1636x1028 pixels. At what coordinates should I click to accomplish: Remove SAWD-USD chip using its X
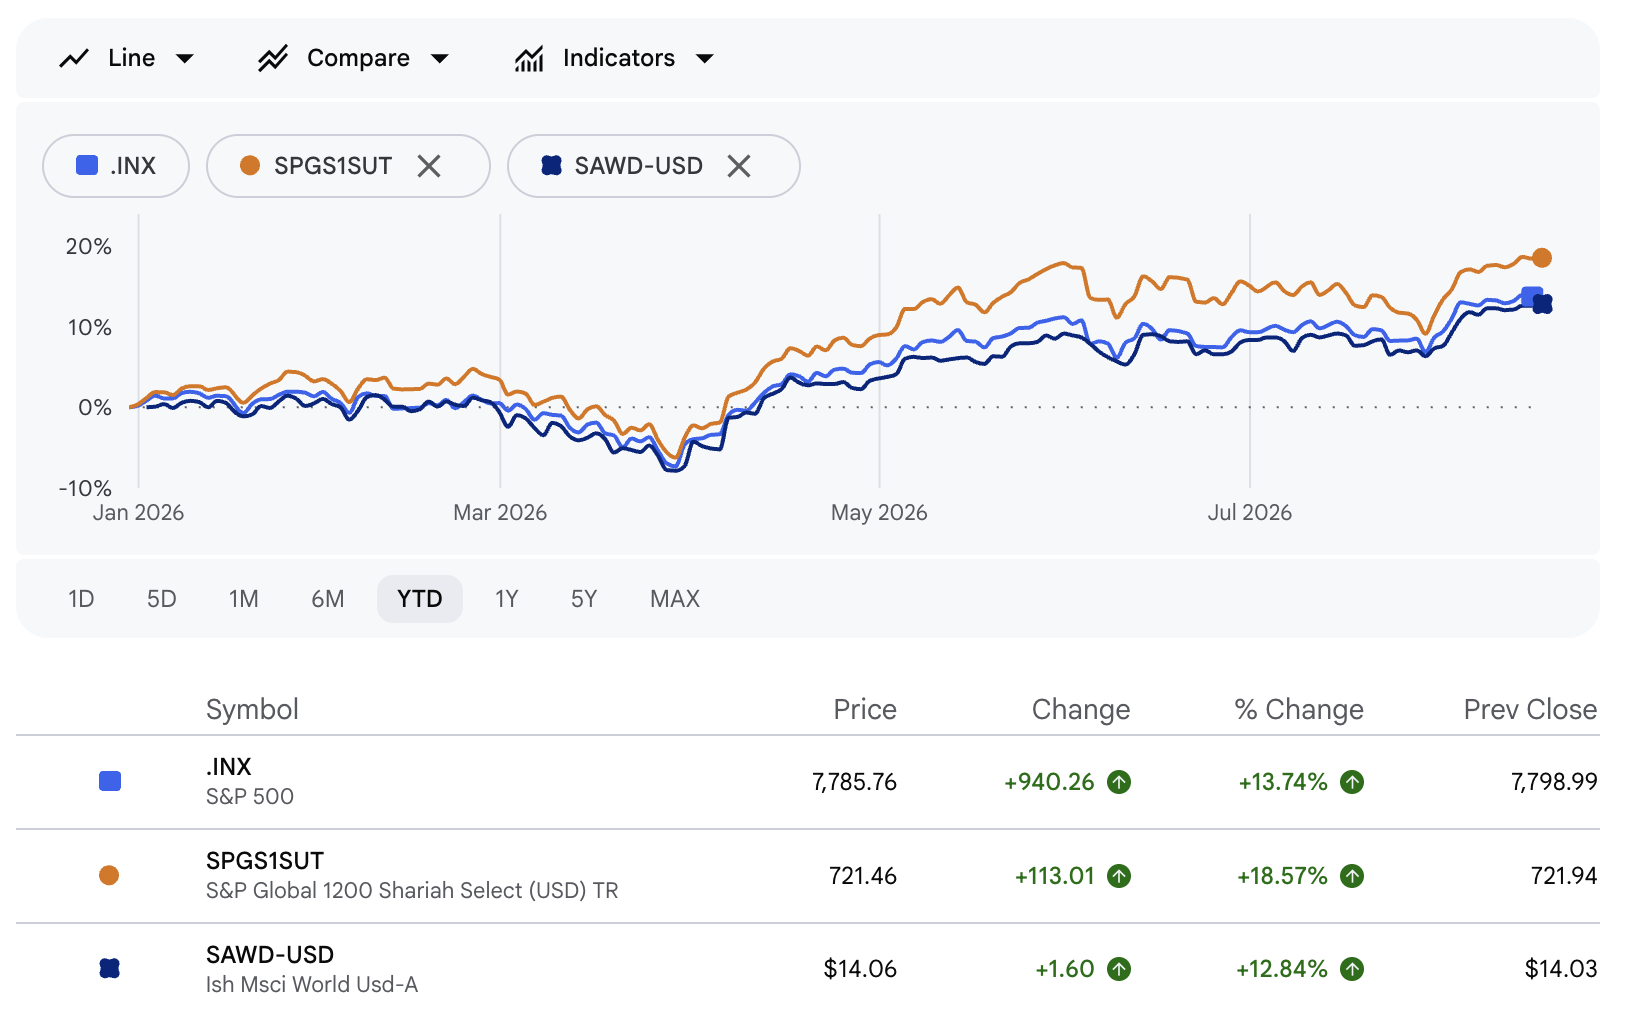[739, 166]
